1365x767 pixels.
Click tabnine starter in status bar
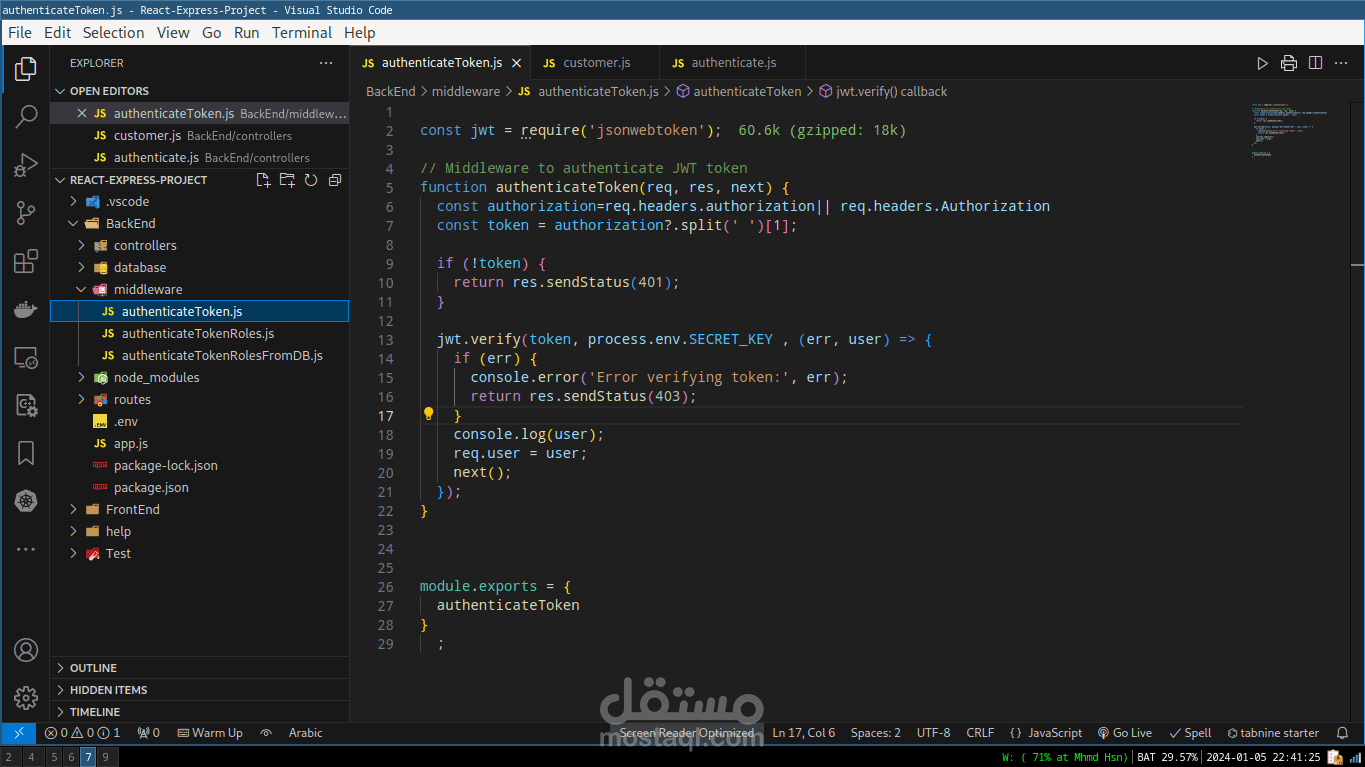(1273, 733)
